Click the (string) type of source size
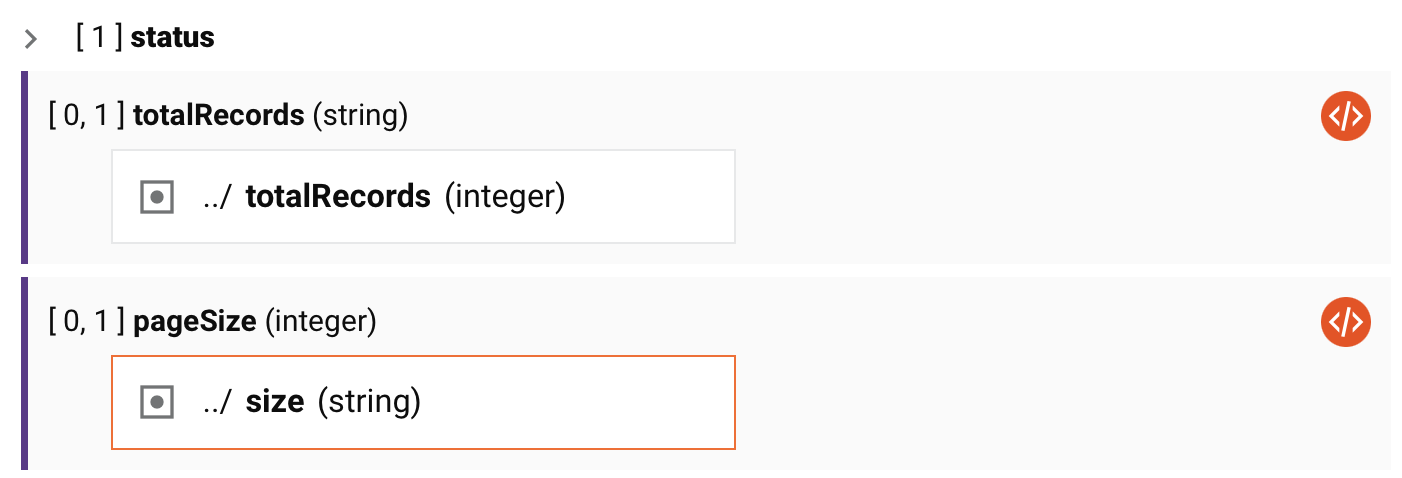 click(x=369, y=402)
